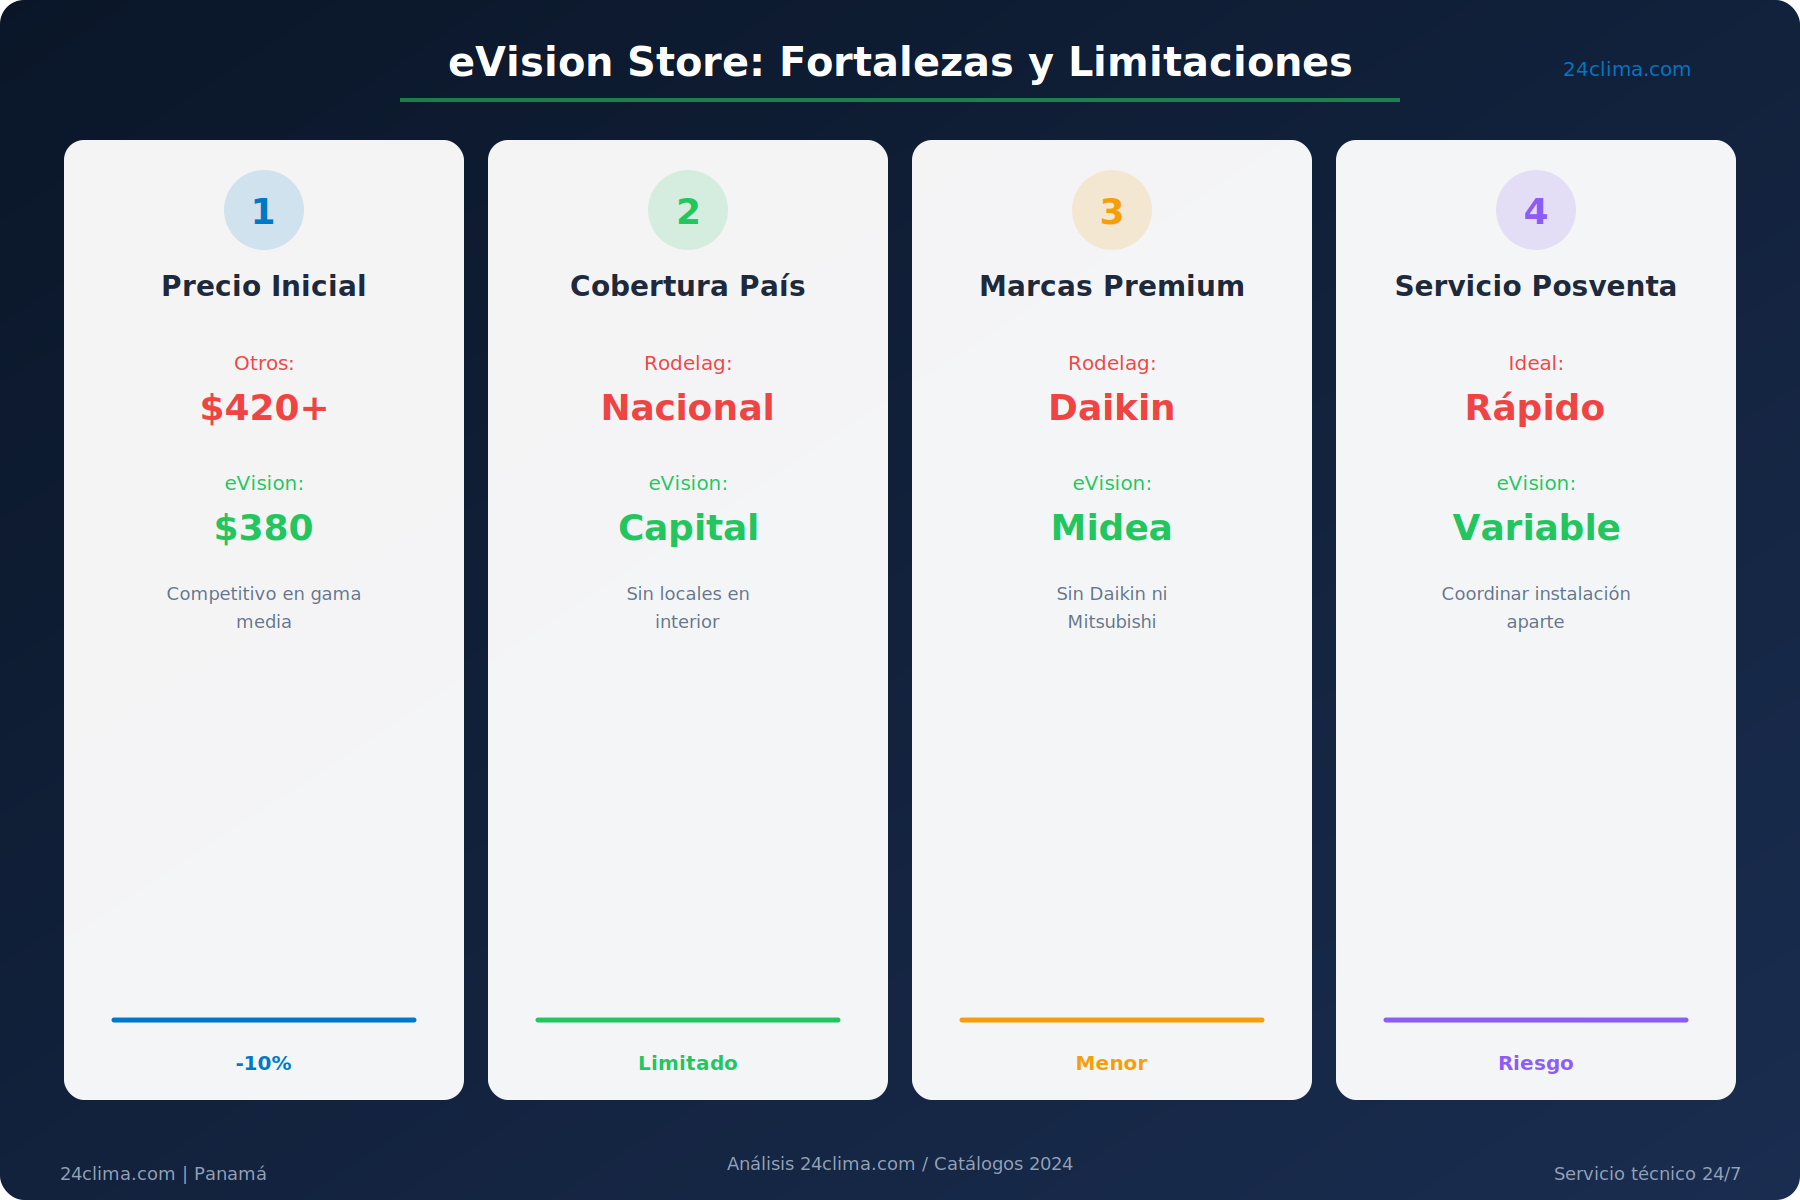Open the 24clima.com link at top right
This screenshot has width=1800, height=1200.
[x=1626, y=69]
